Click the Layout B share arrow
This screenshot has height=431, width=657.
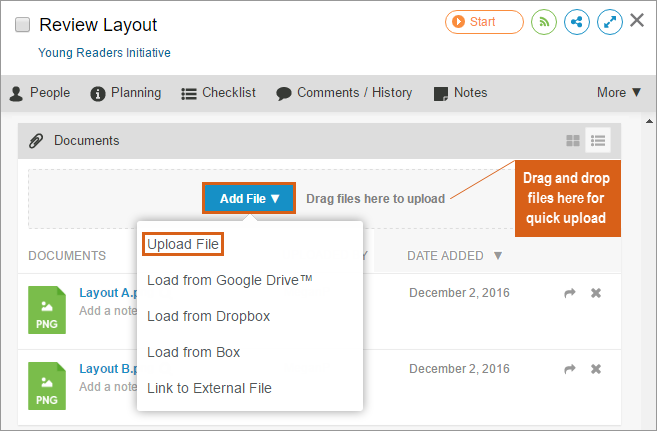(x=570, y=369)
